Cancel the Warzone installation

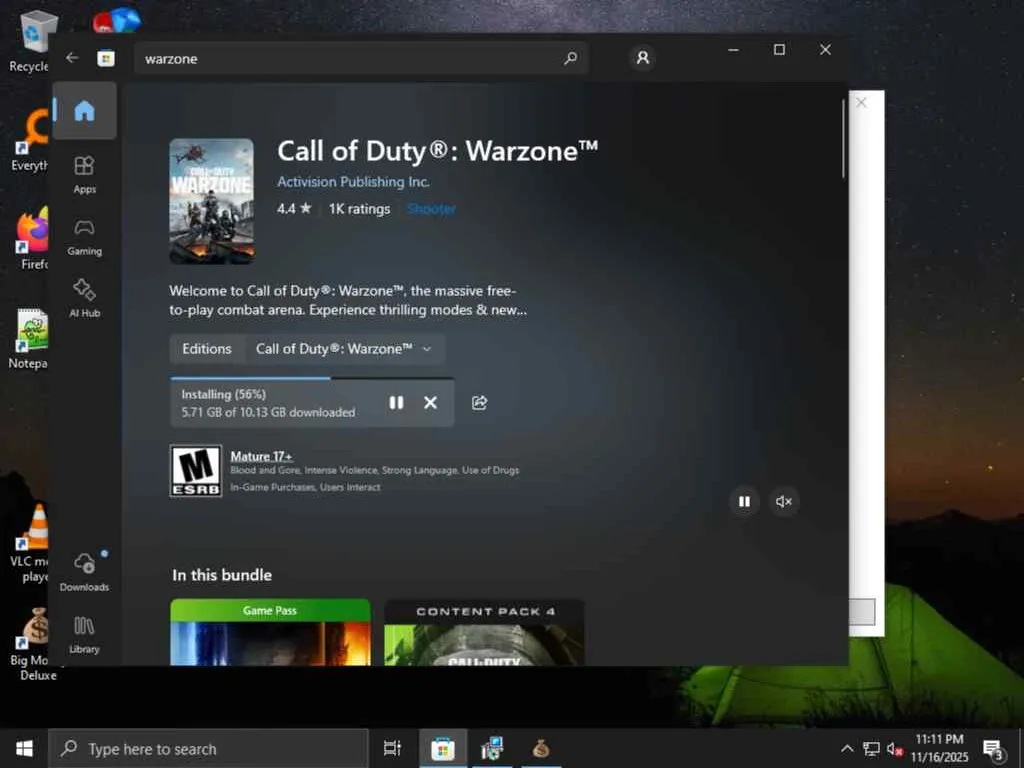[430, 402]
